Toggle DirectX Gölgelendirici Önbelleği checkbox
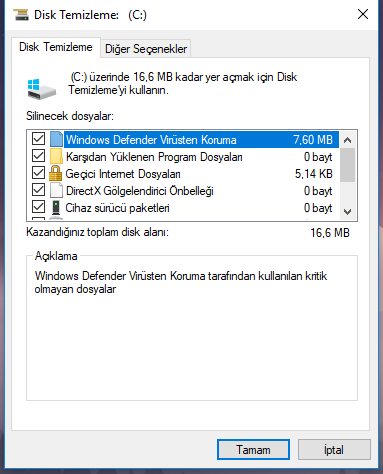 pos(38,190)
